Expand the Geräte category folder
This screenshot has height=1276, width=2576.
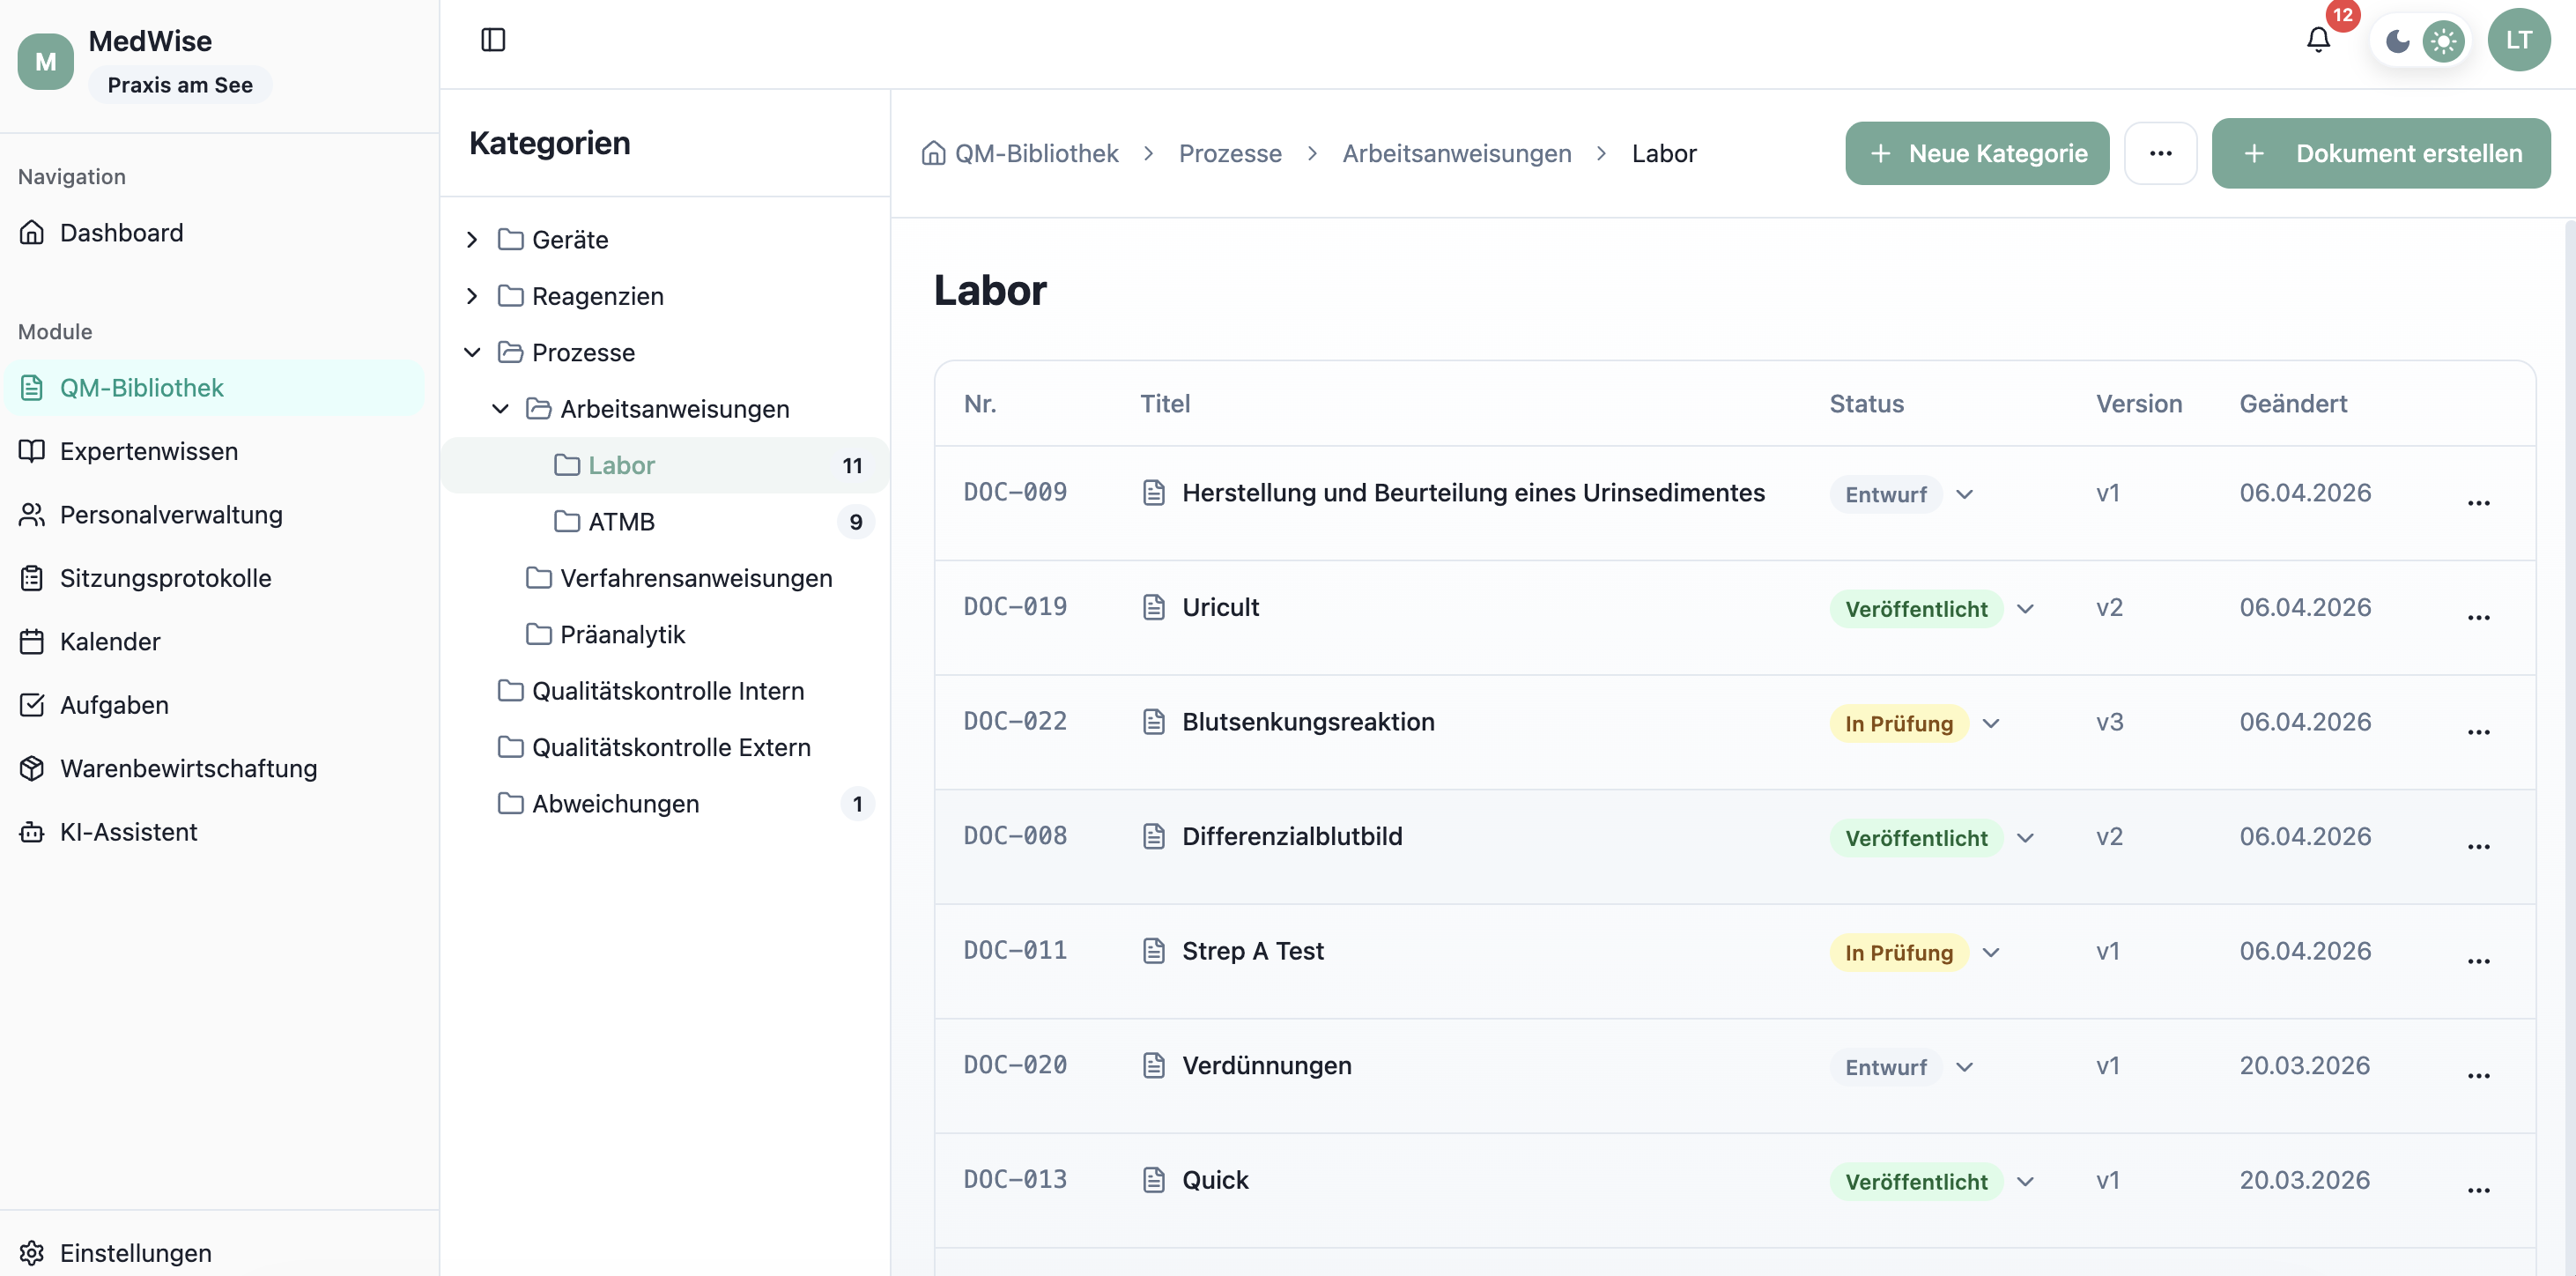(472, 239)
